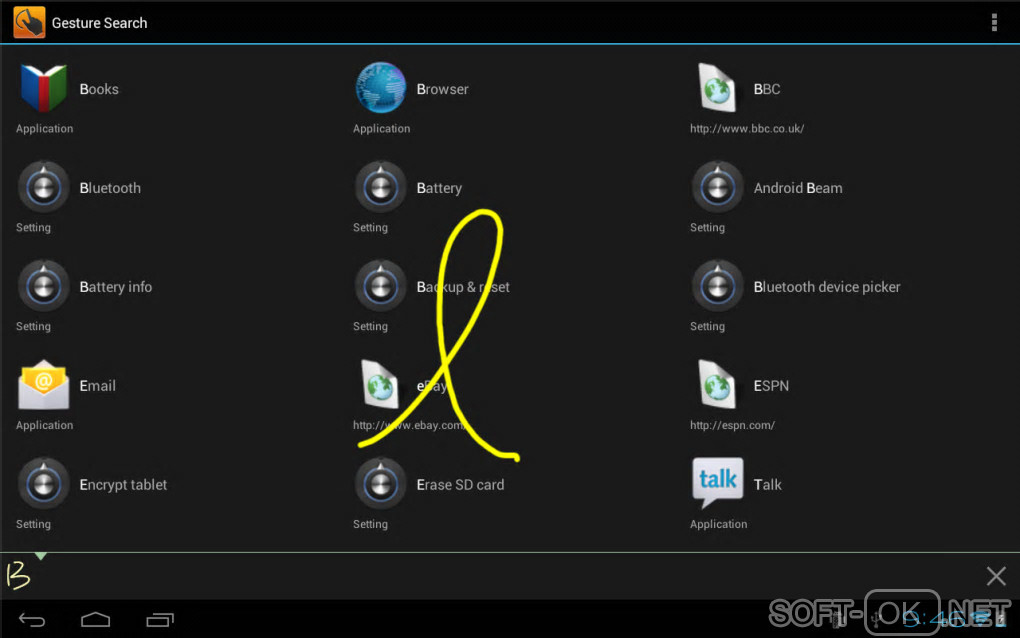Choose the Erase SD card label
1020x638 pixels.
460,485
